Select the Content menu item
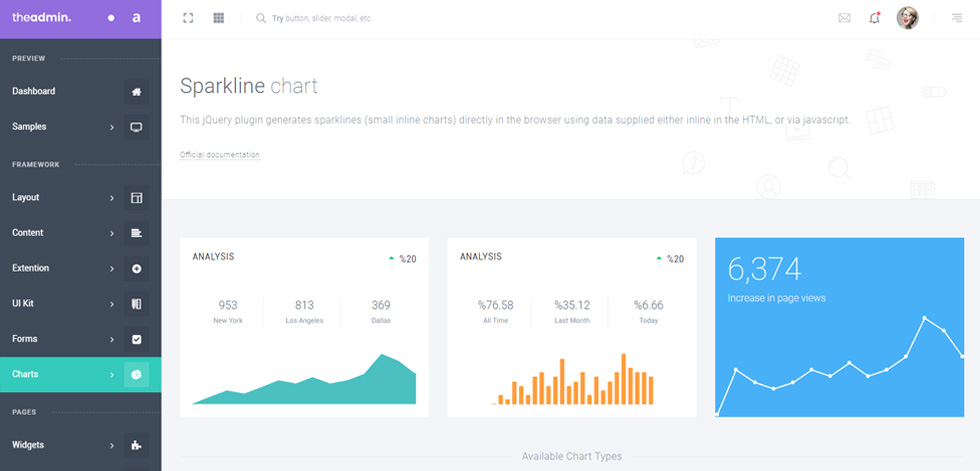The width and height of the screenshot is (980, 471). 81,233
